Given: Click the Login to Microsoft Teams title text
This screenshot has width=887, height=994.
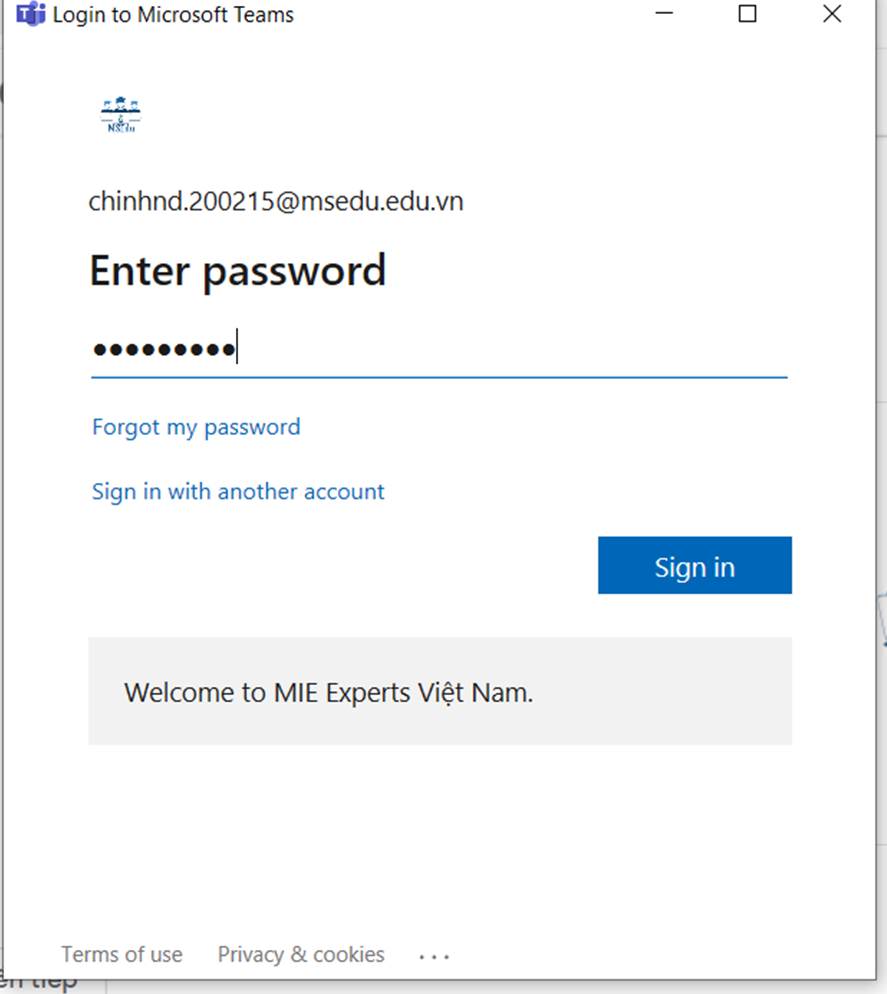Looking at the screenshot, I should (x=173, y=15).
